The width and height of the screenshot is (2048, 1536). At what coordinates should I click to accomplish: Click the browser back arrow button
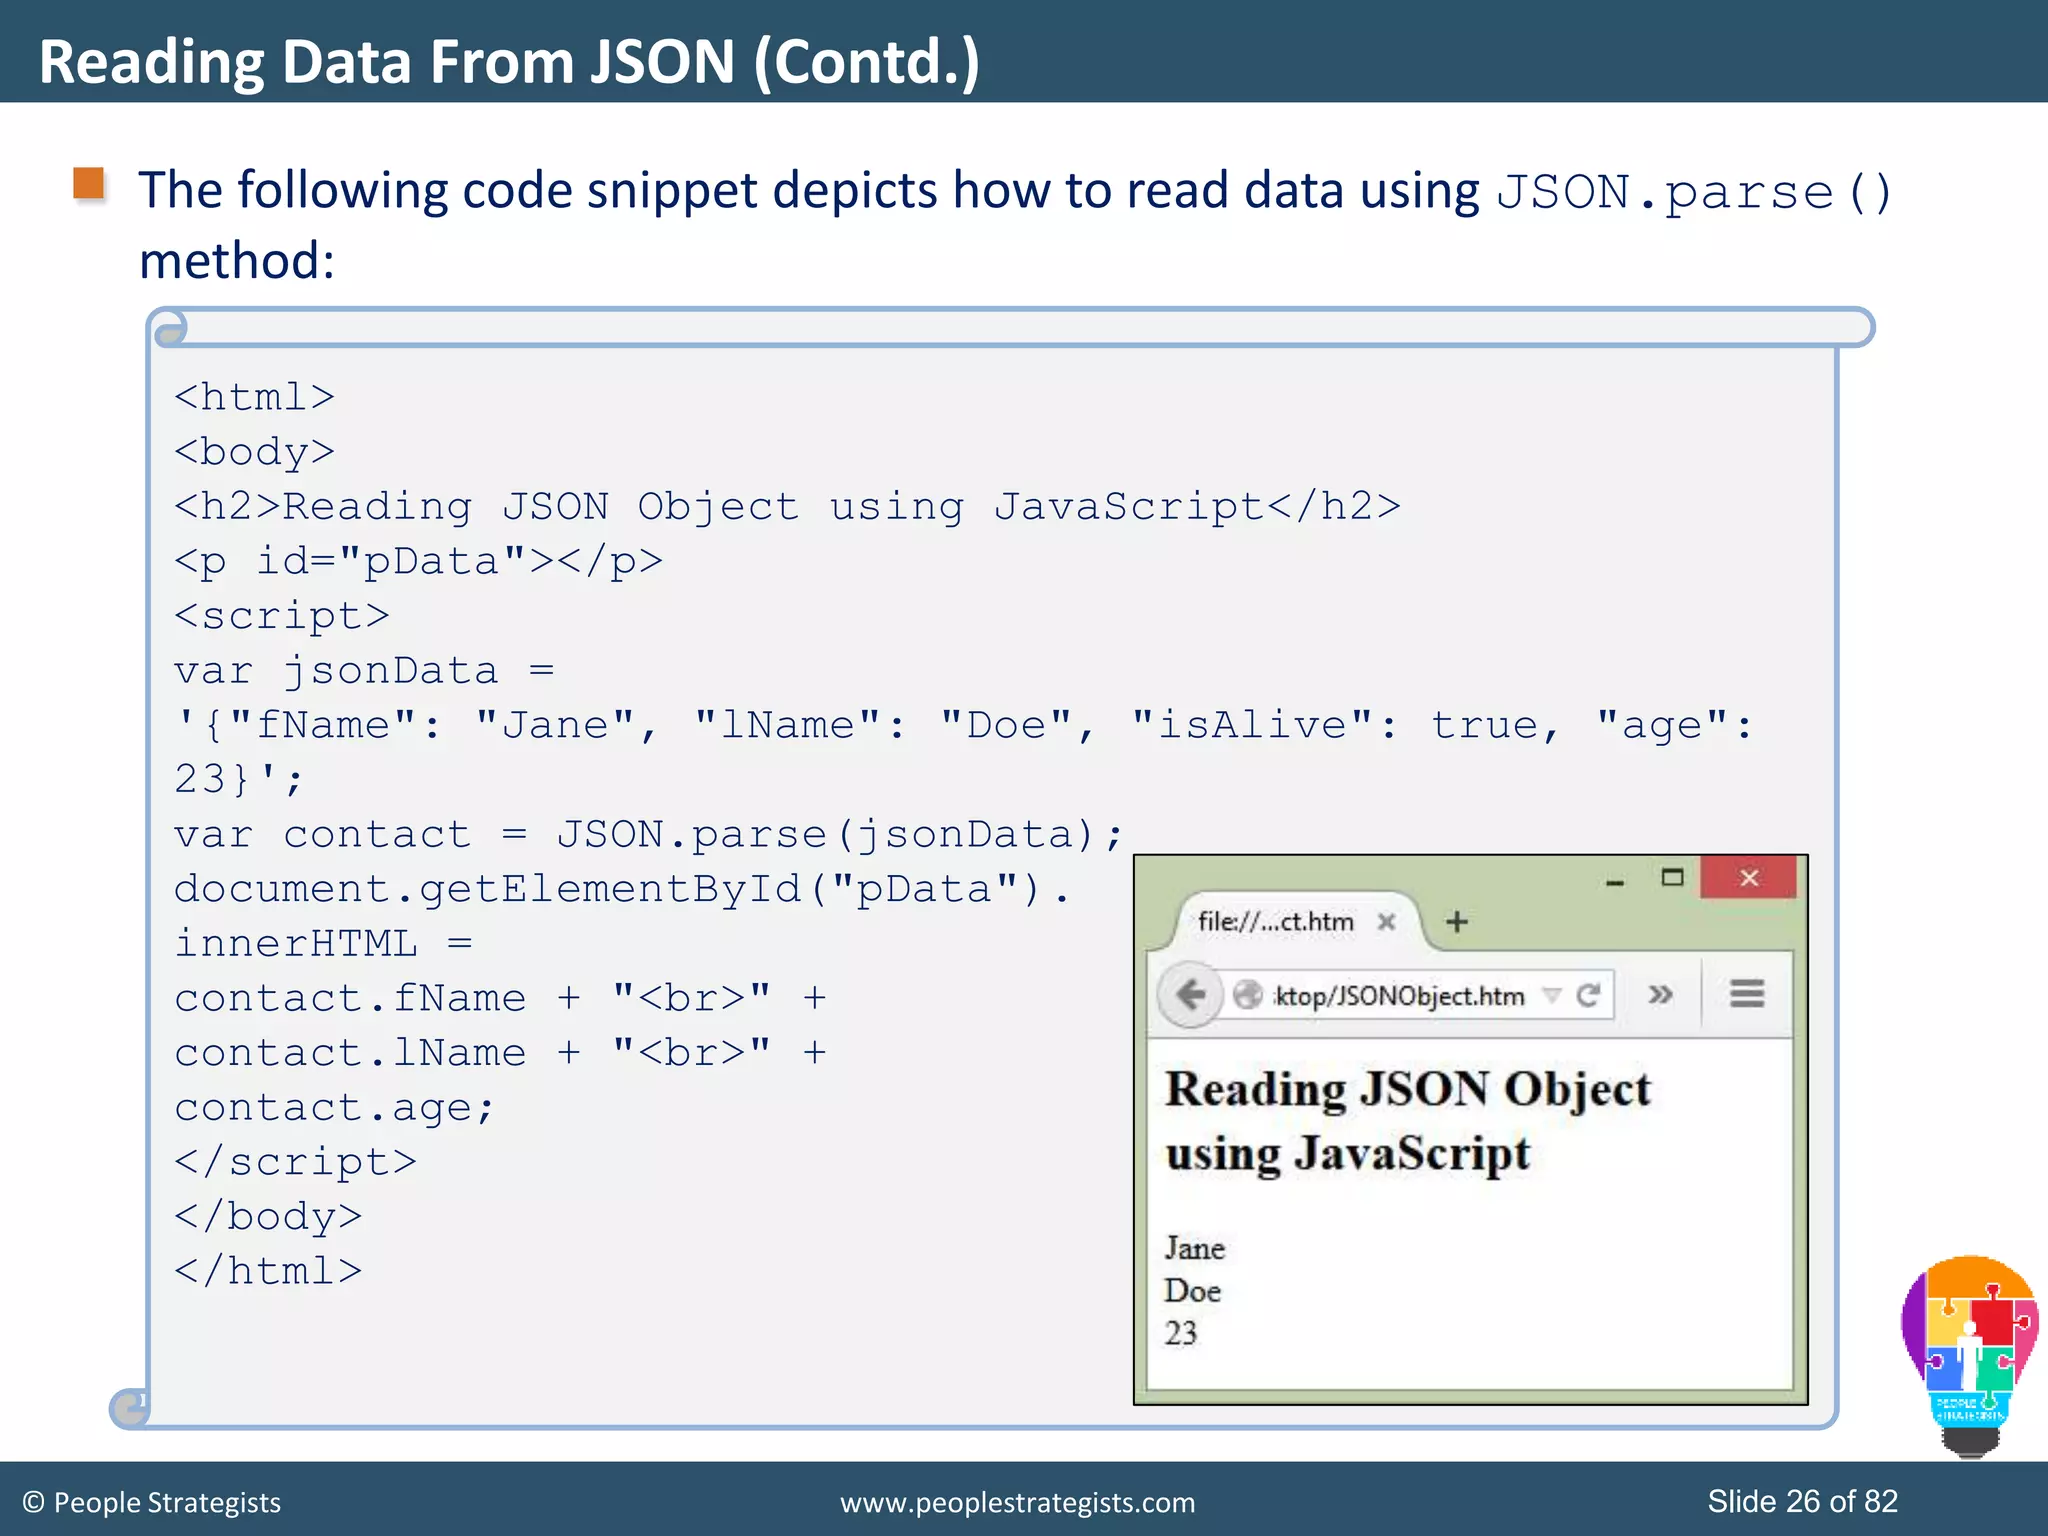[x=1190, y=995]
